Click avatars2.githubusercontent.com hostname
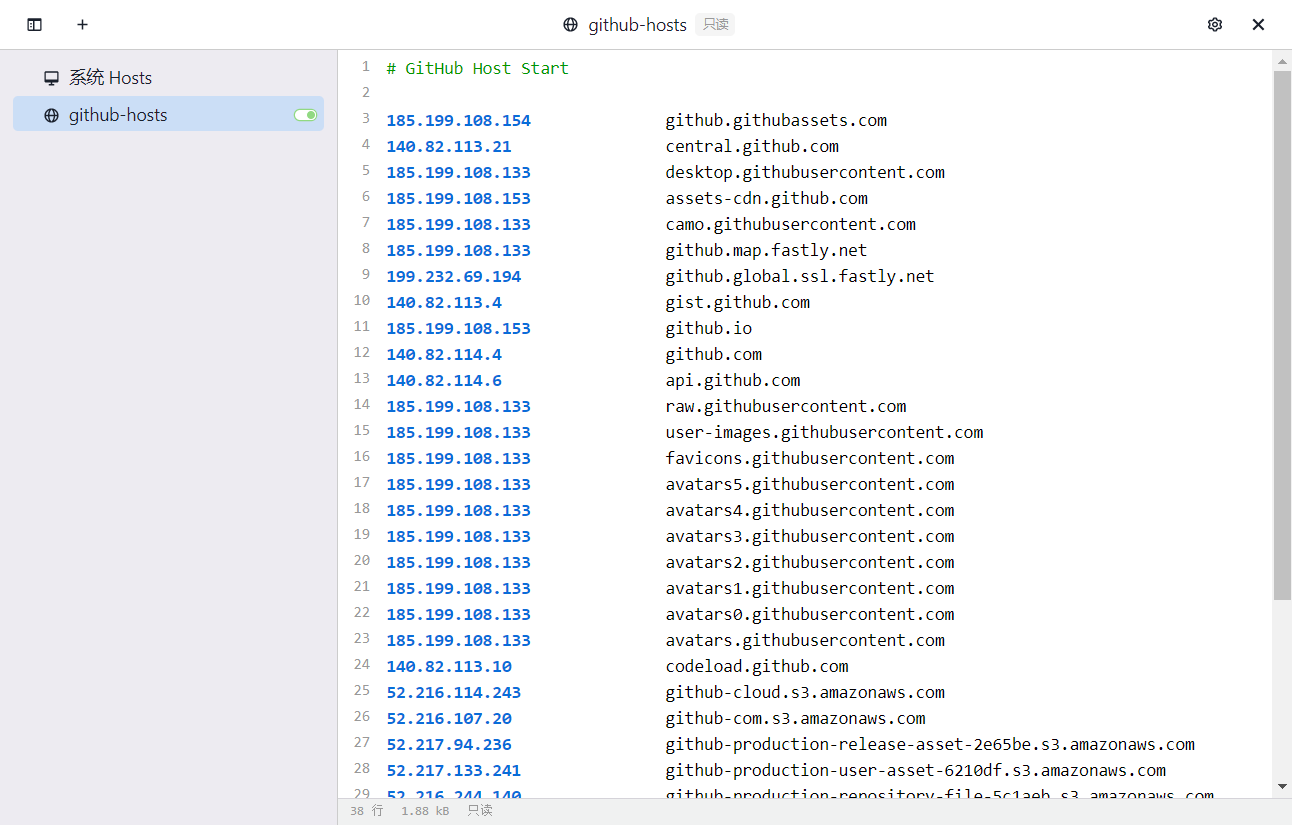 (x=810, y=562)
